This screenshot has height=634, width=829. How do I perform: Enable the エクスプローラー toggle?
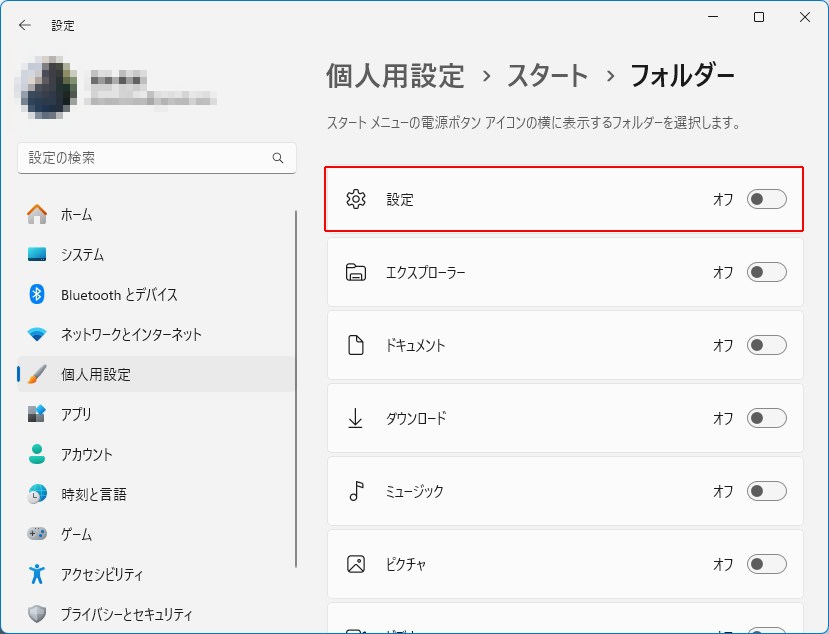coord(767,272)
